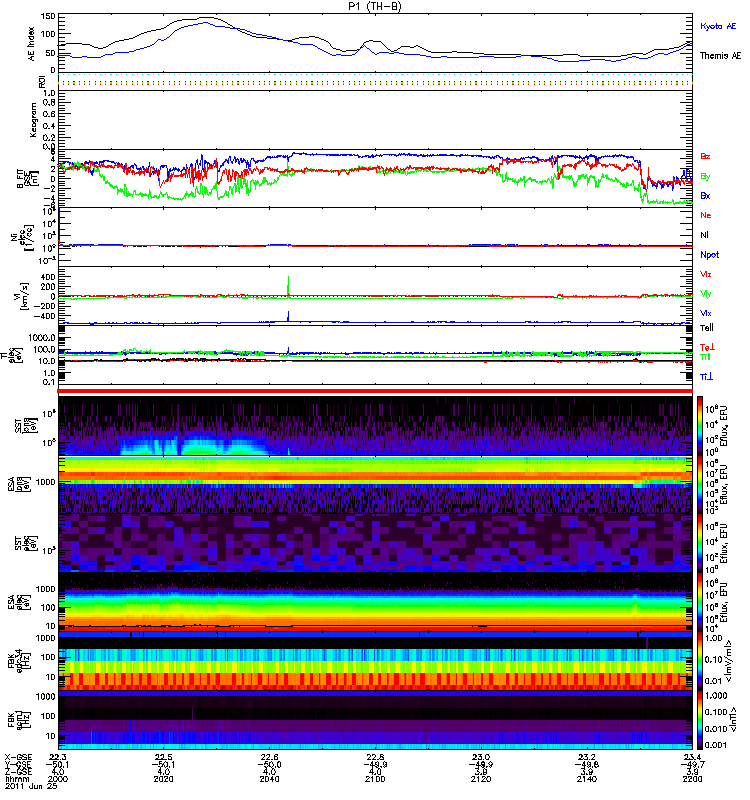Click the "2011 Jun 25" date label
The height and width of the screenshot is (800, 750).
pos(31,787)
